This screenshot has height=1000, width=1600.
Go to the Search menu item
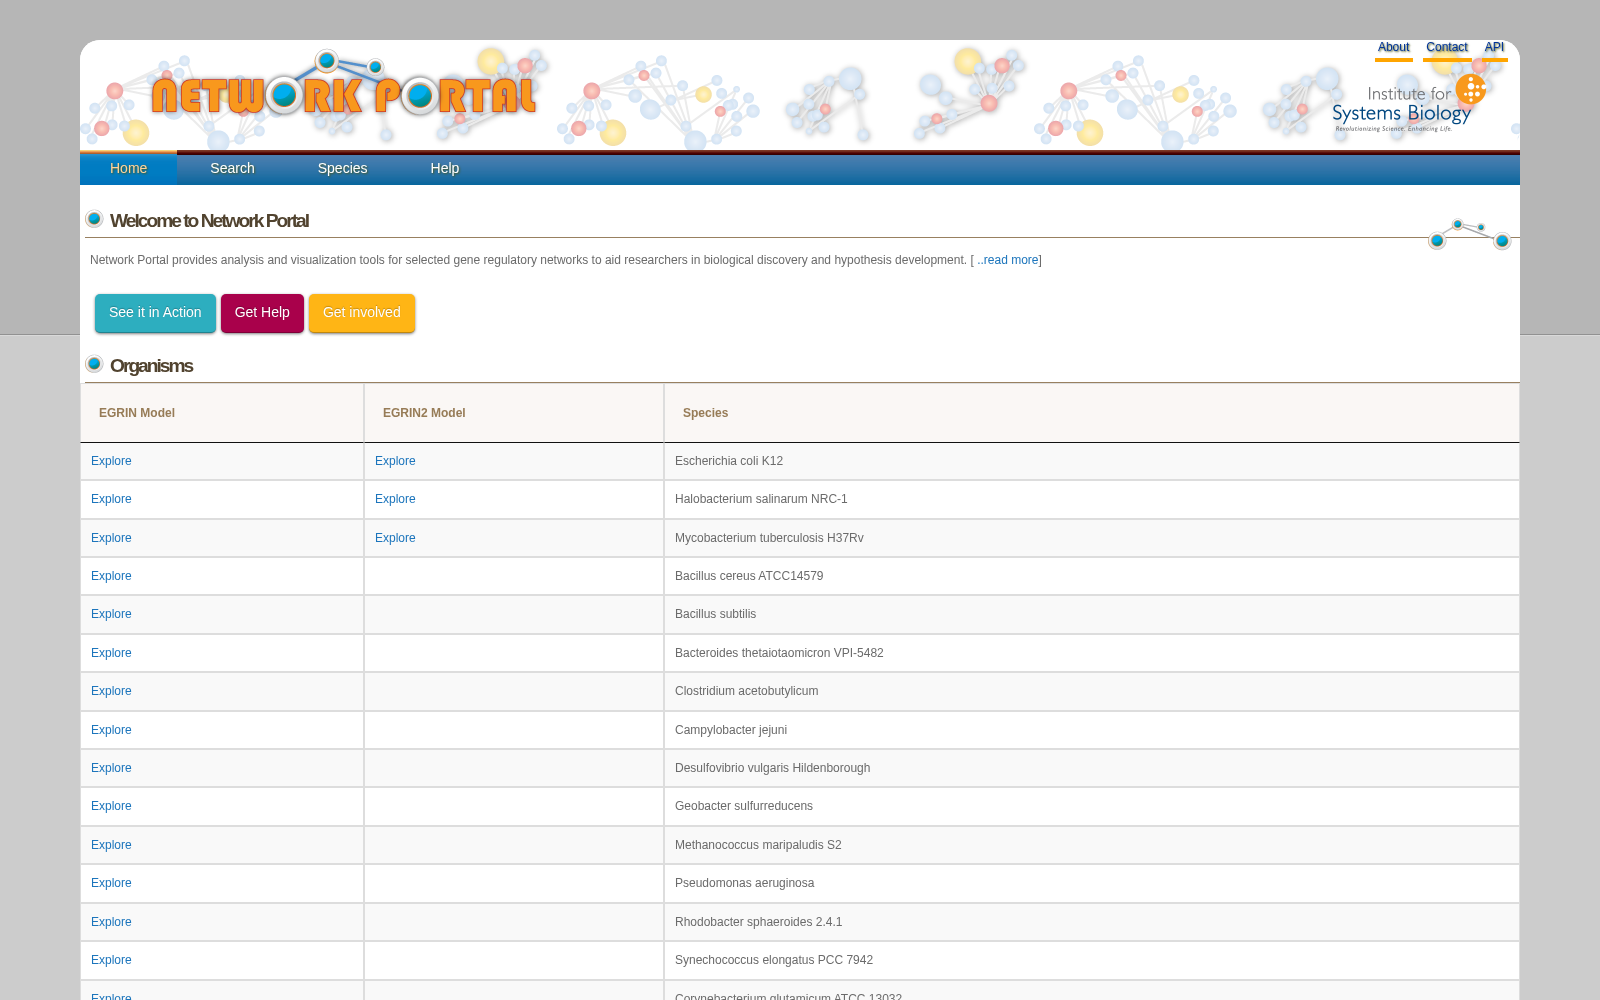tap(232, 168)
